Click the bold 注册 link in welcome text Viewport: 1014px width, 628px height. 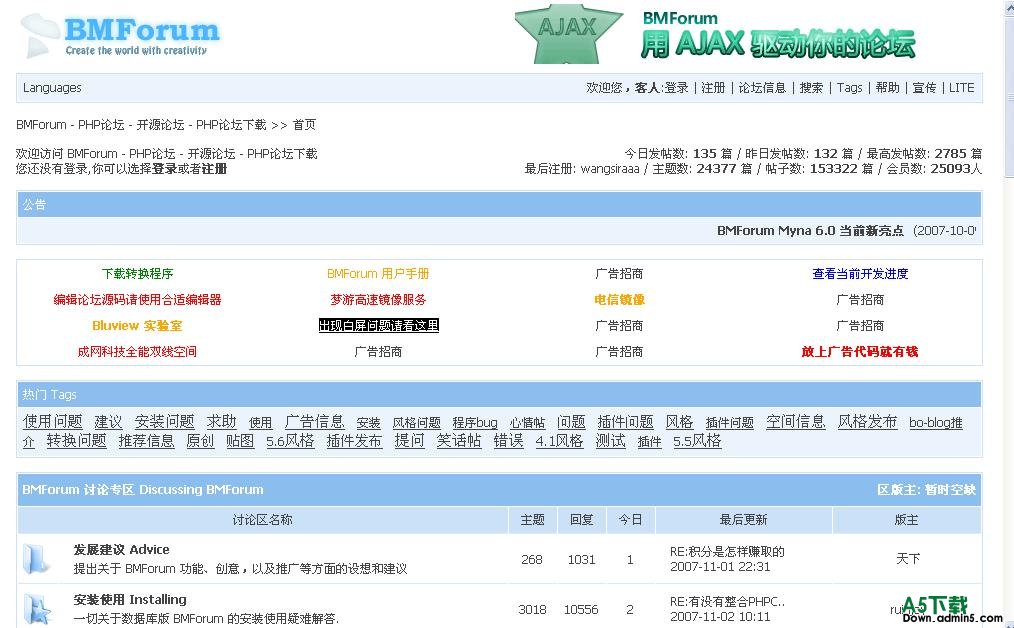click(x=214, y=169)
